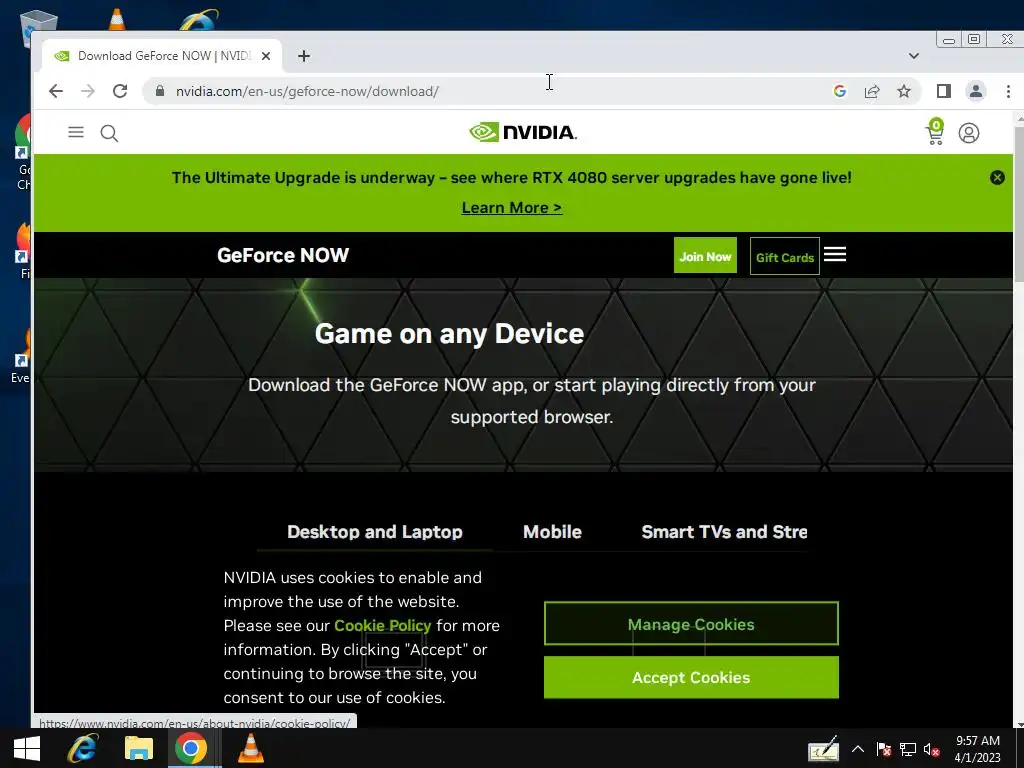Reload the NVIDIA page
Image resolution: width=1024 pixels, height=768 pixels.
[x=120, y=91]
